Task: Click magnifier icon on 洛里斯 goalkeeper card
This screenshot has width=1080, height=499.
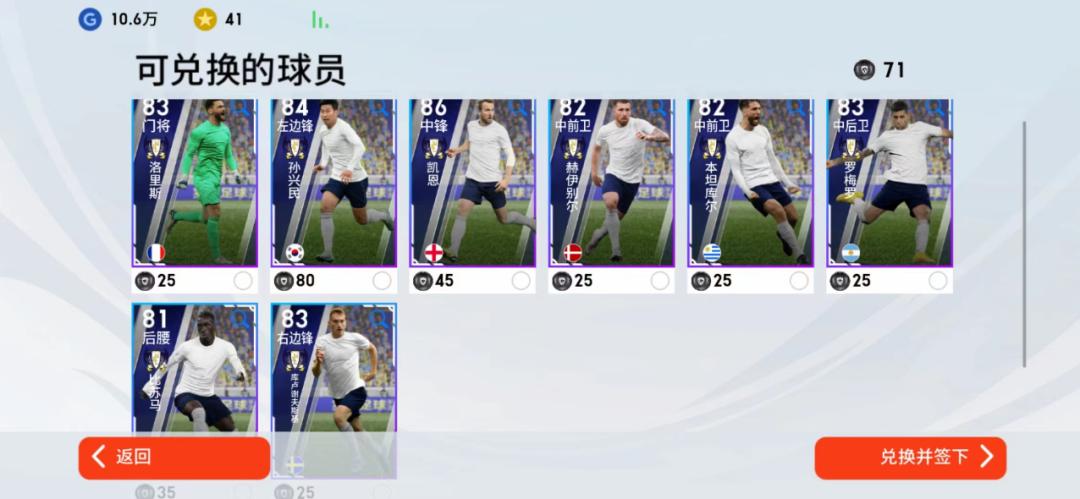Action: (242, 108)
